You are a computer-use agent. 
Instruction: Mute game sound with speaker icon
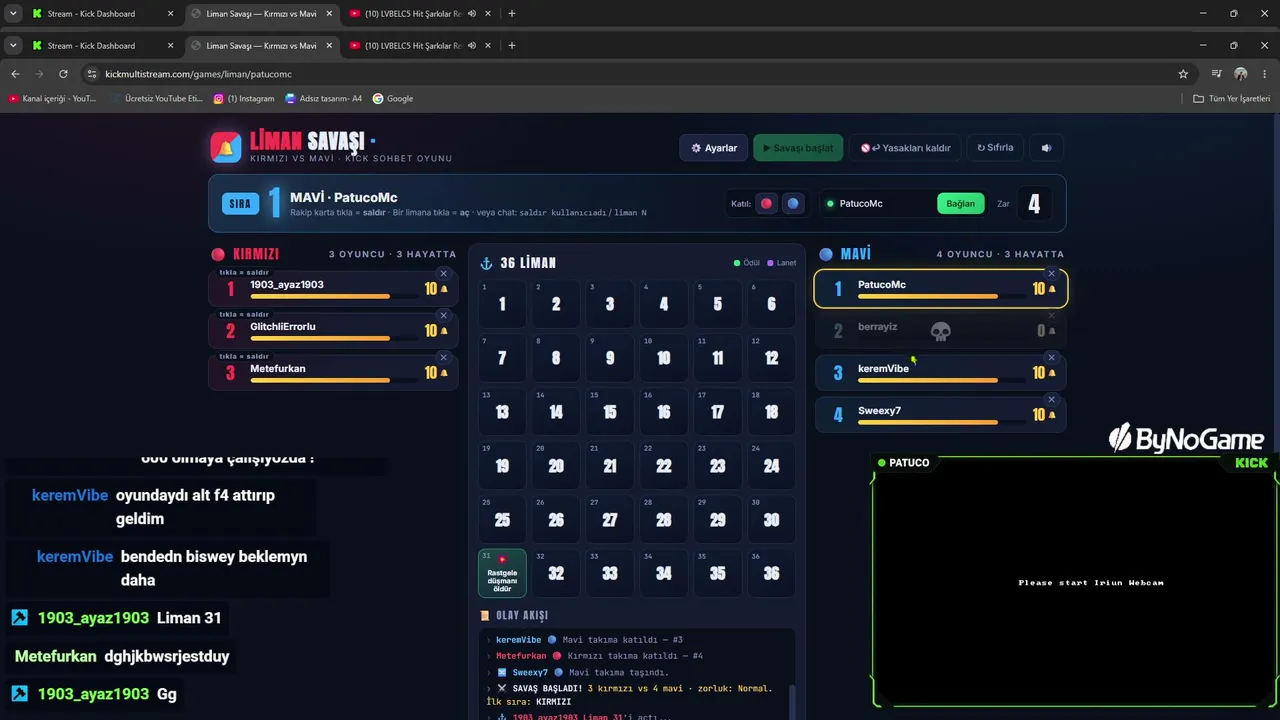[x=1046, y=148]
